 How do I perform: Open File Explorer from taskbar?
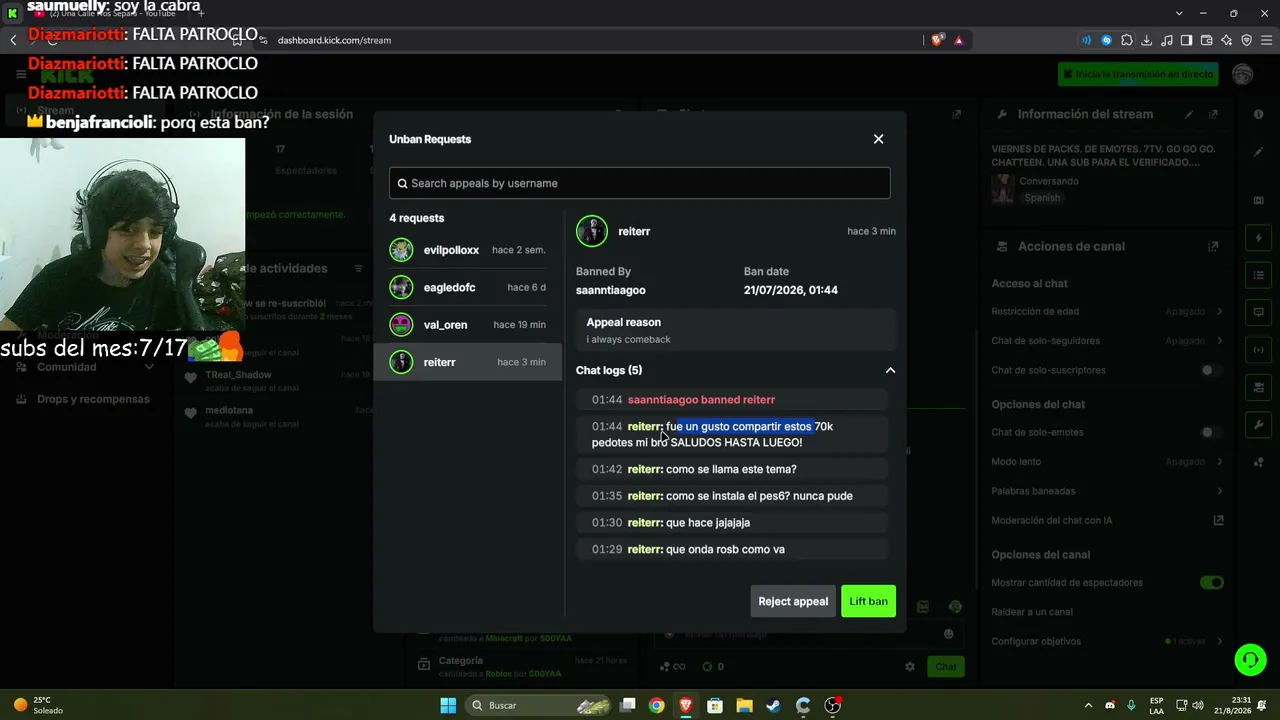click(744, 705)
